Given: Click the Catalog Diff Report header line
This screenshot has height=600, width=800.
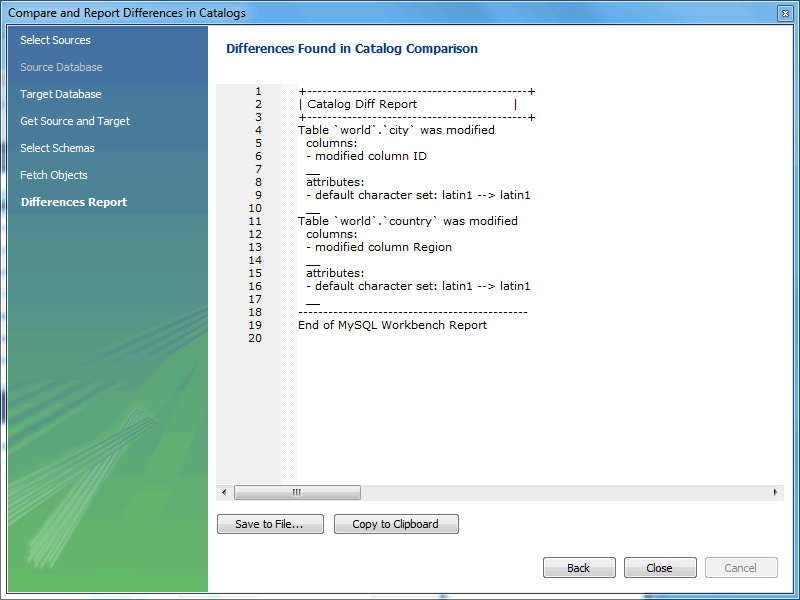Looking at the screenshot, I should pyautogui.click(x=362, y=104).
